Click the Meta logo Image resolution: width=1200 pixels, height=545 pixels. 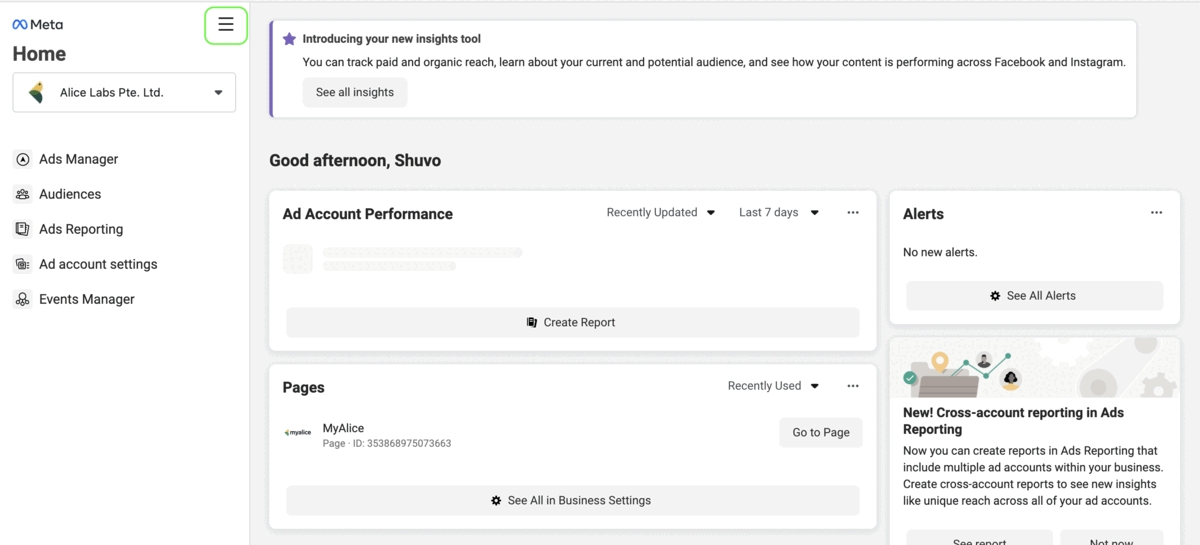click(37, 25)
